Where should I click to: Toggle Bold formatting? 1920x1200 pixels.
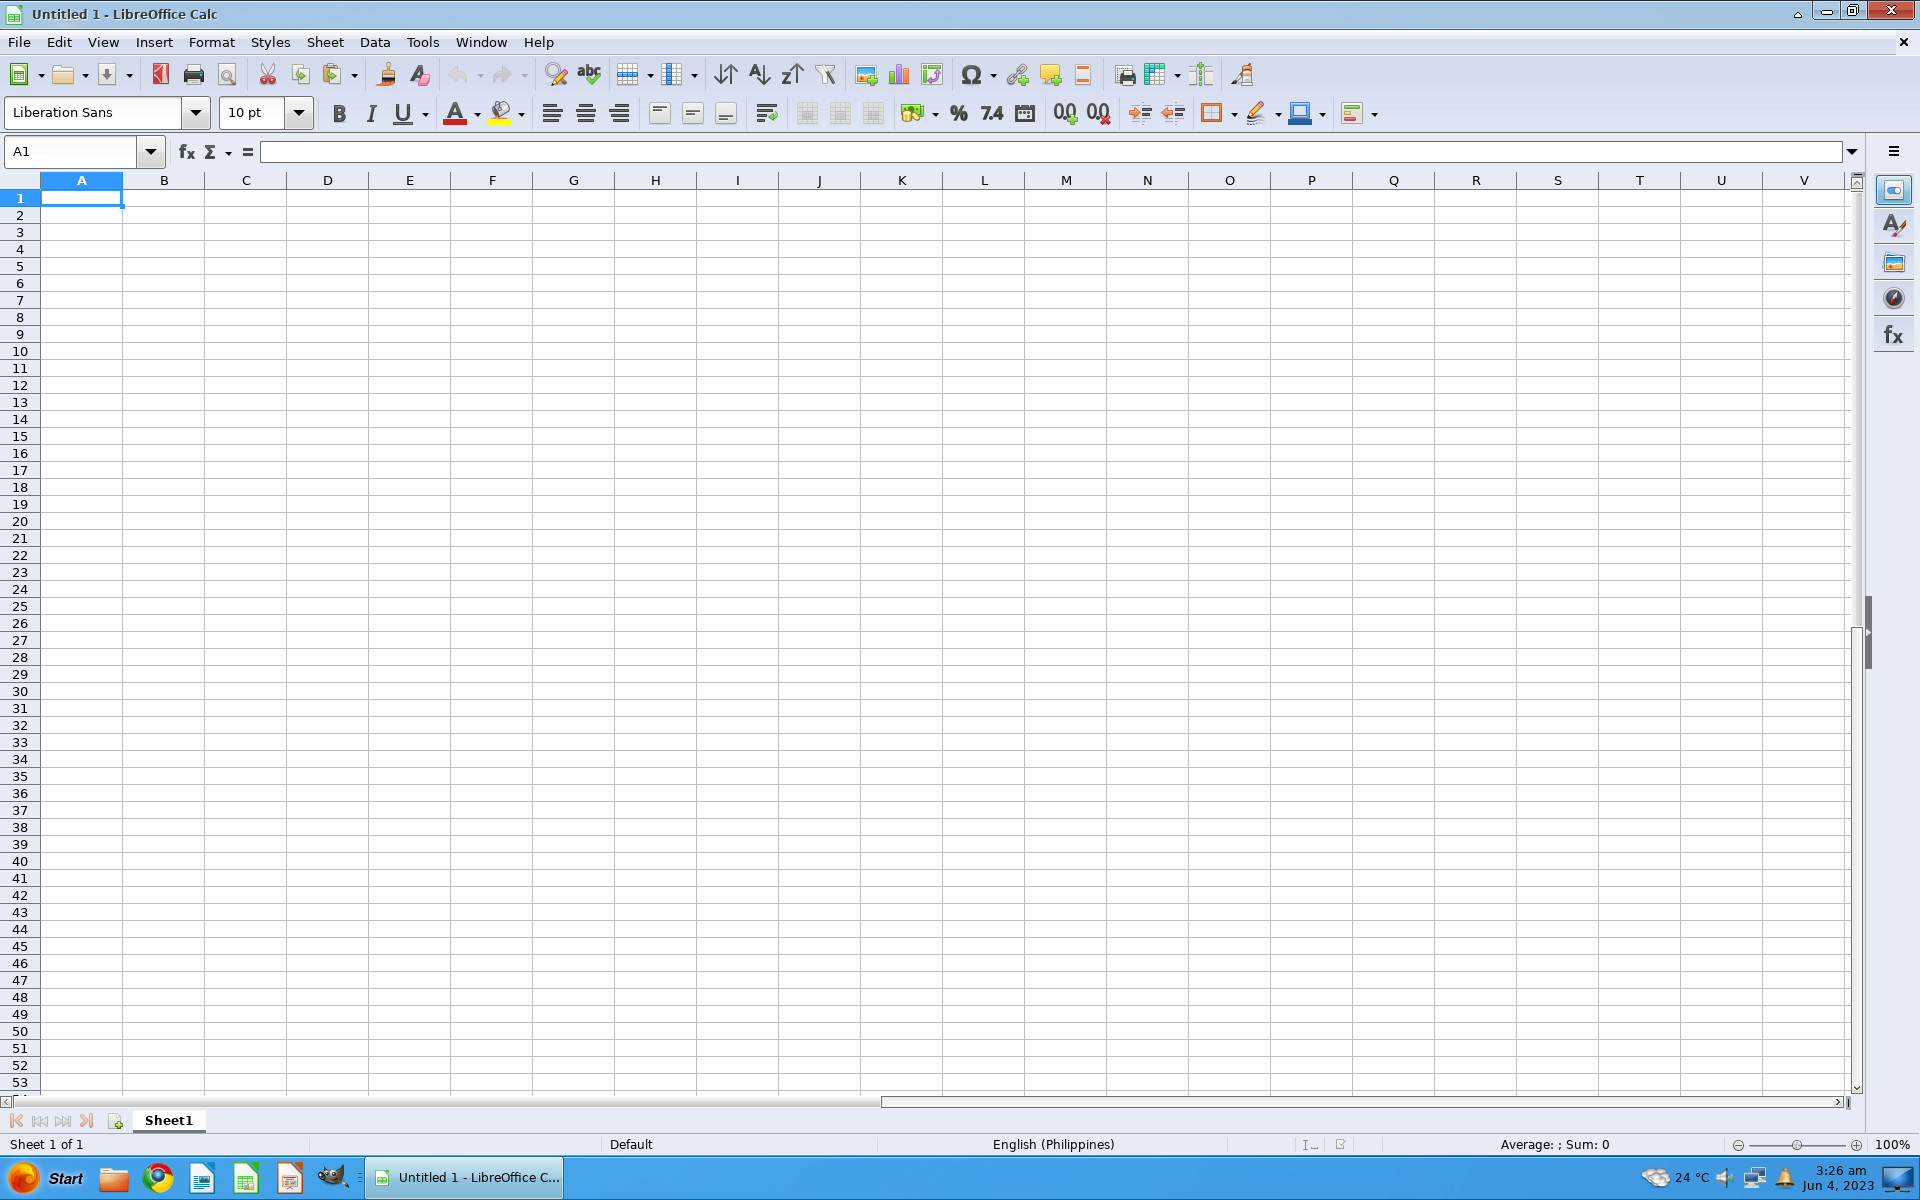tap(339, 114)
